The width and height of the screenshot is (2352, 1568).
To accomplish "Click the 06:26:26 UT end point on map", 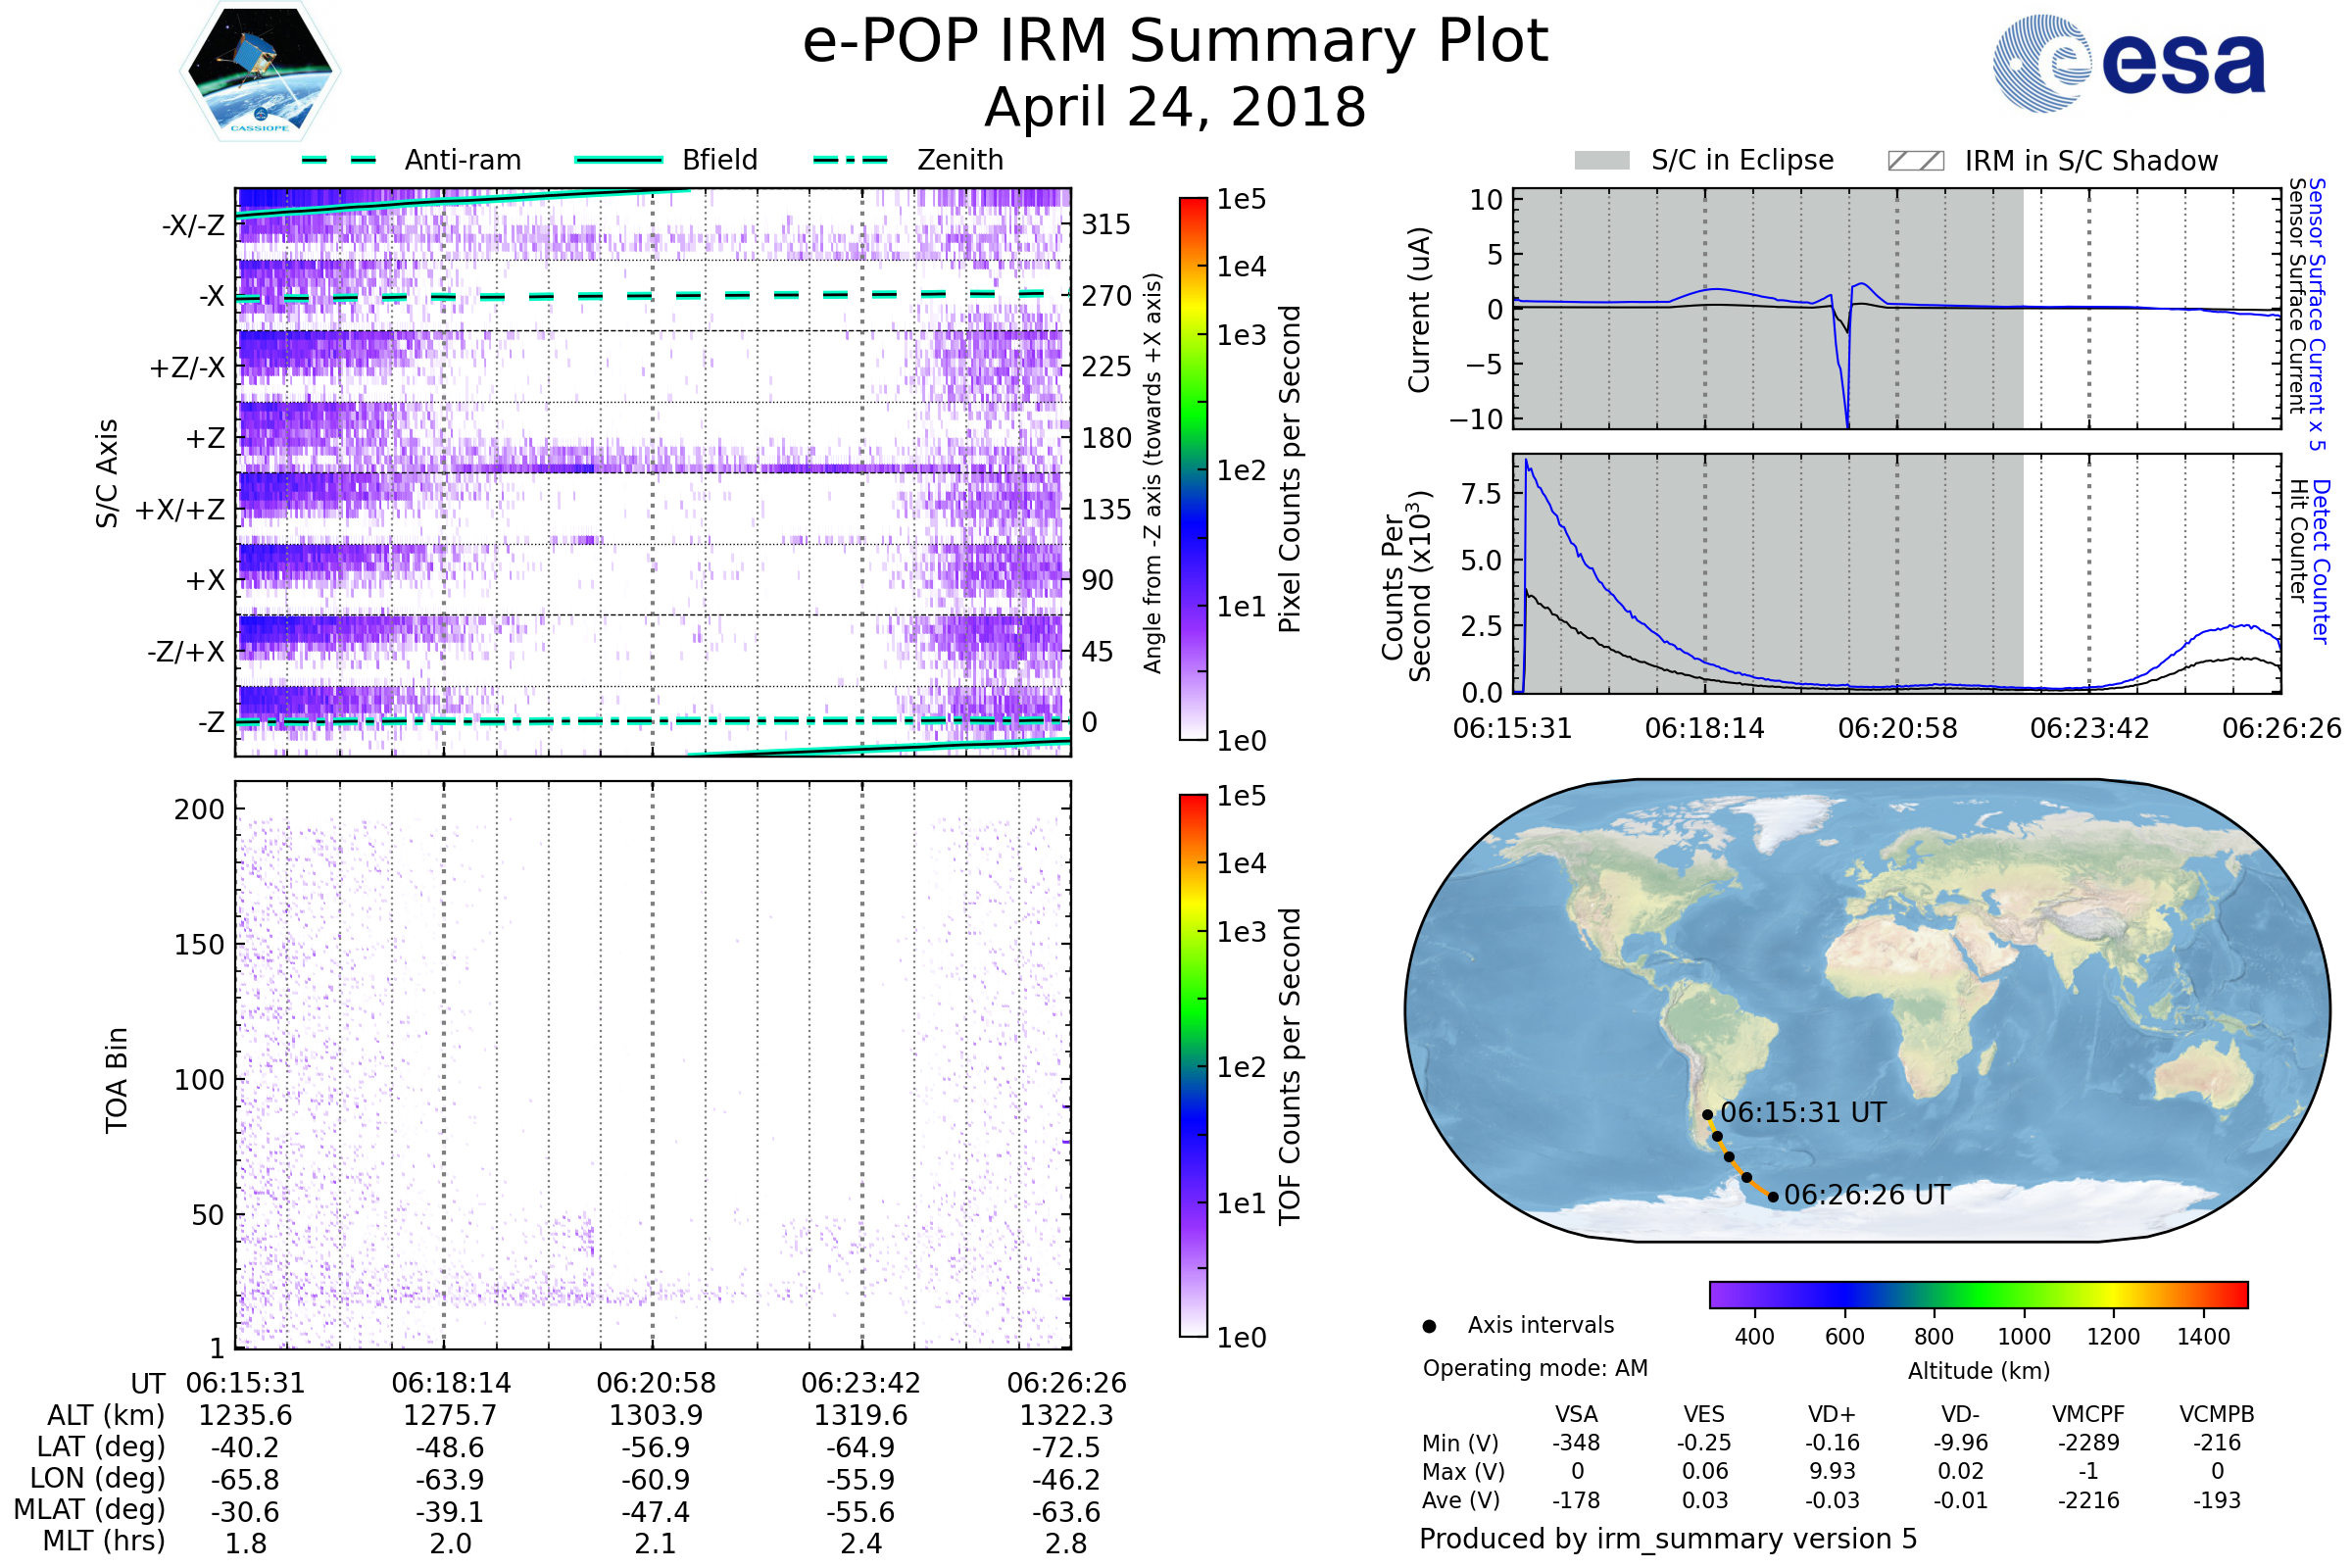I will coord(1773,1196).
